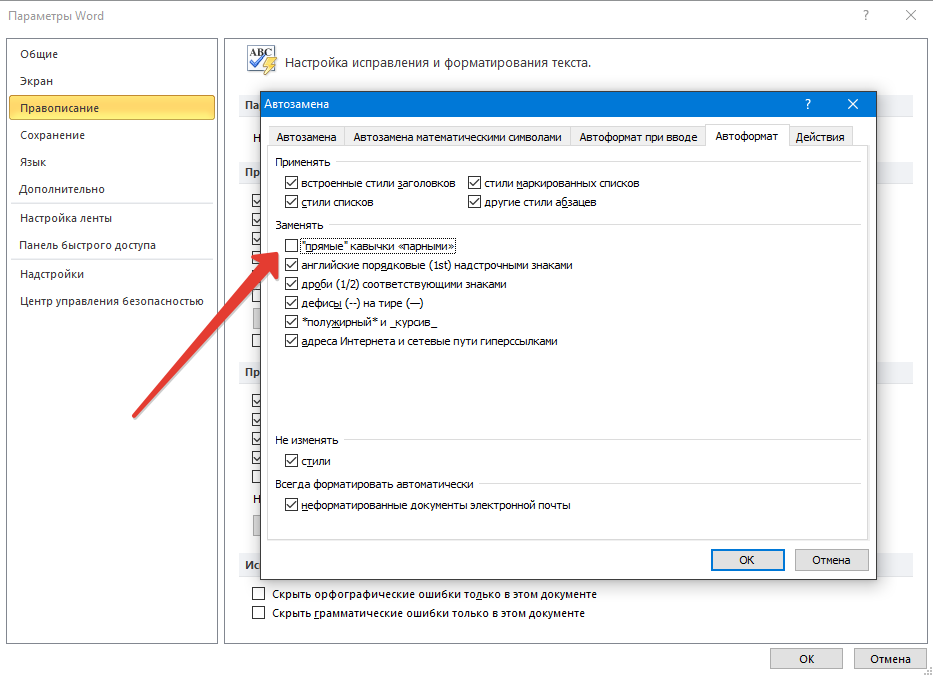933x675 pixels.
Task: Open the Надстройки category
Action: coord(112,274)
